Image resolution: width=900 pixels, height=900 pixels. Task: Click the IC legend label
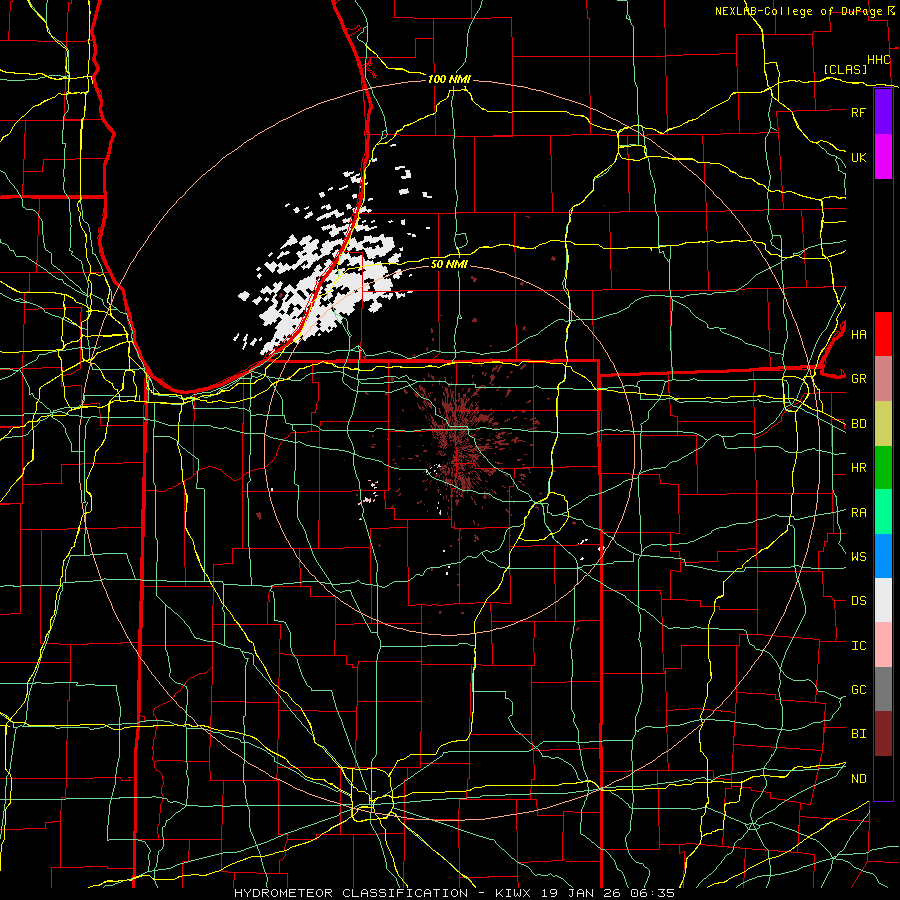click(859, 646)
